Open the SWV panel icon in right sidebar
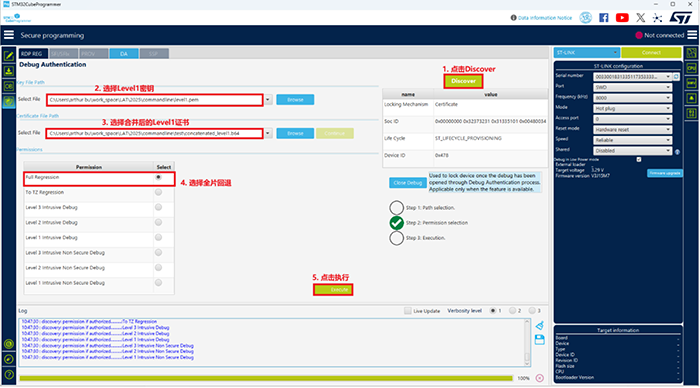Image resolution: width=700 pixels, height=388 pixels. coord(692,83)
